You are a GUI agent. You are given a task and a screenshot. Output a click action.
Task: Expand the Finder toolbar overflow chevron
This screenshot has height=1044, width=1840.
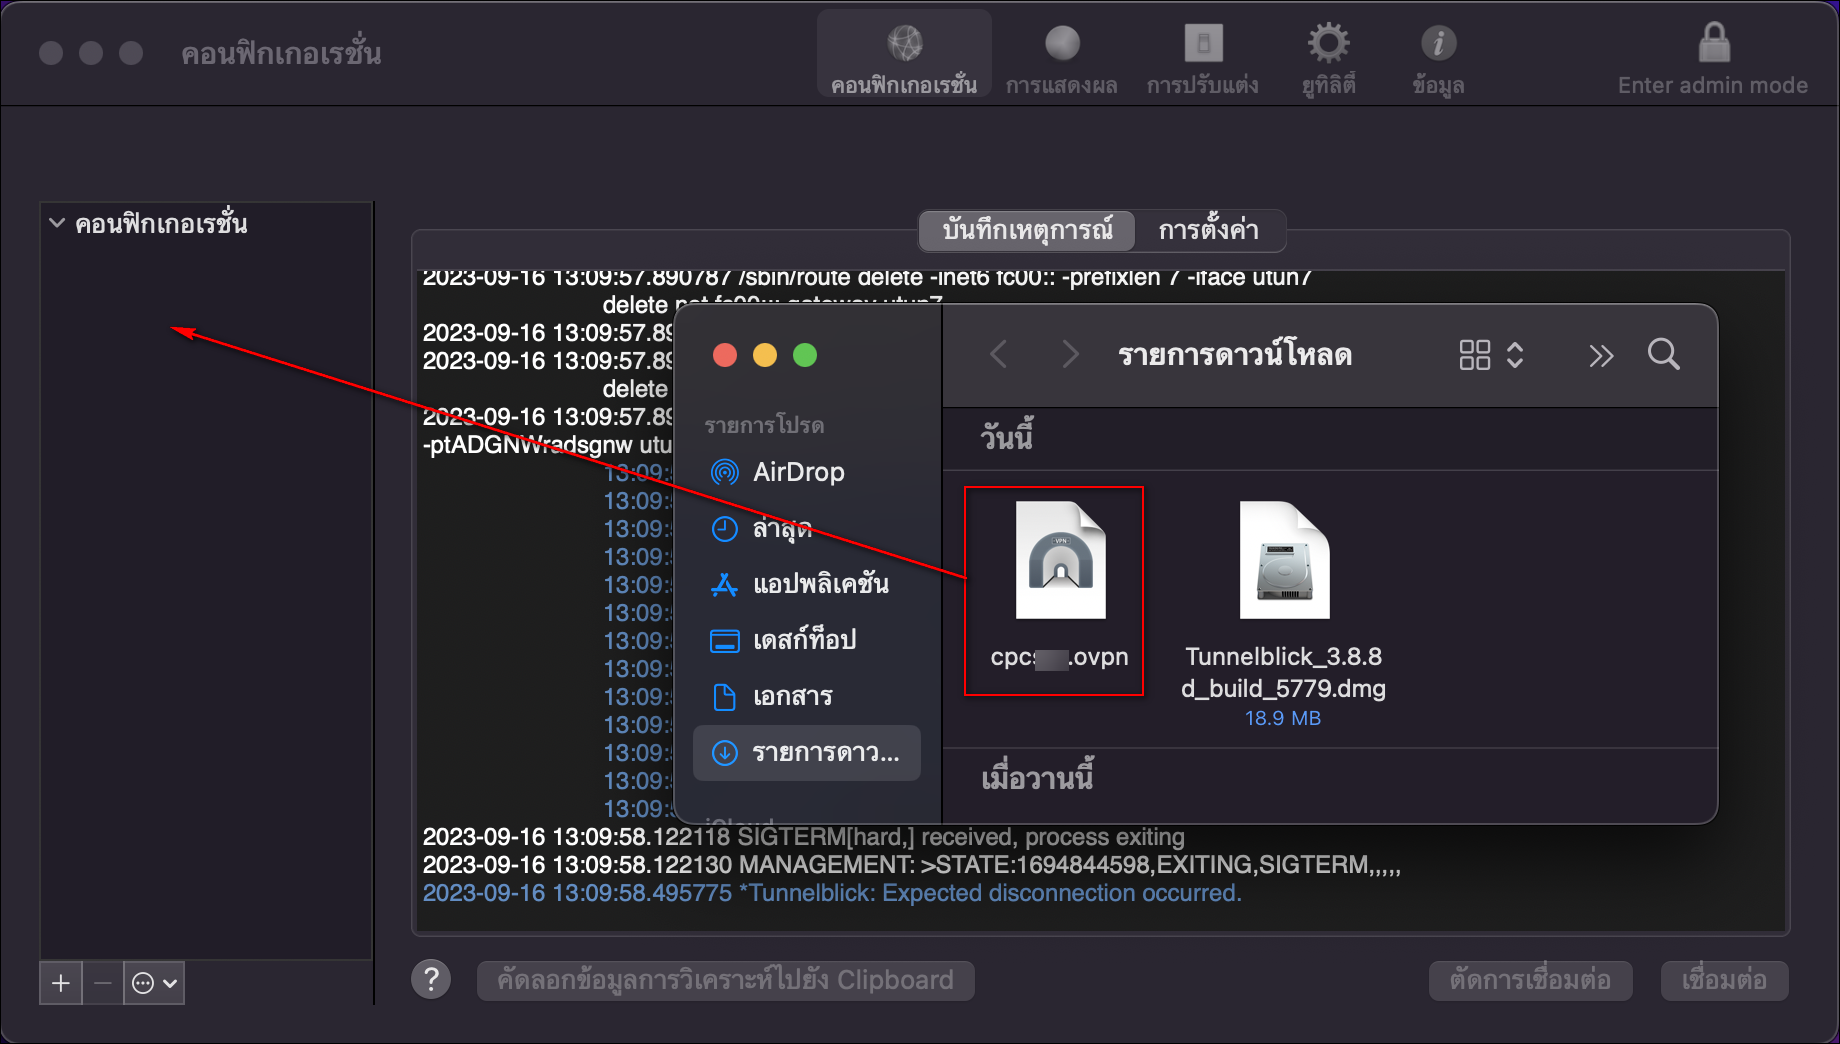tap(1601, 355)
